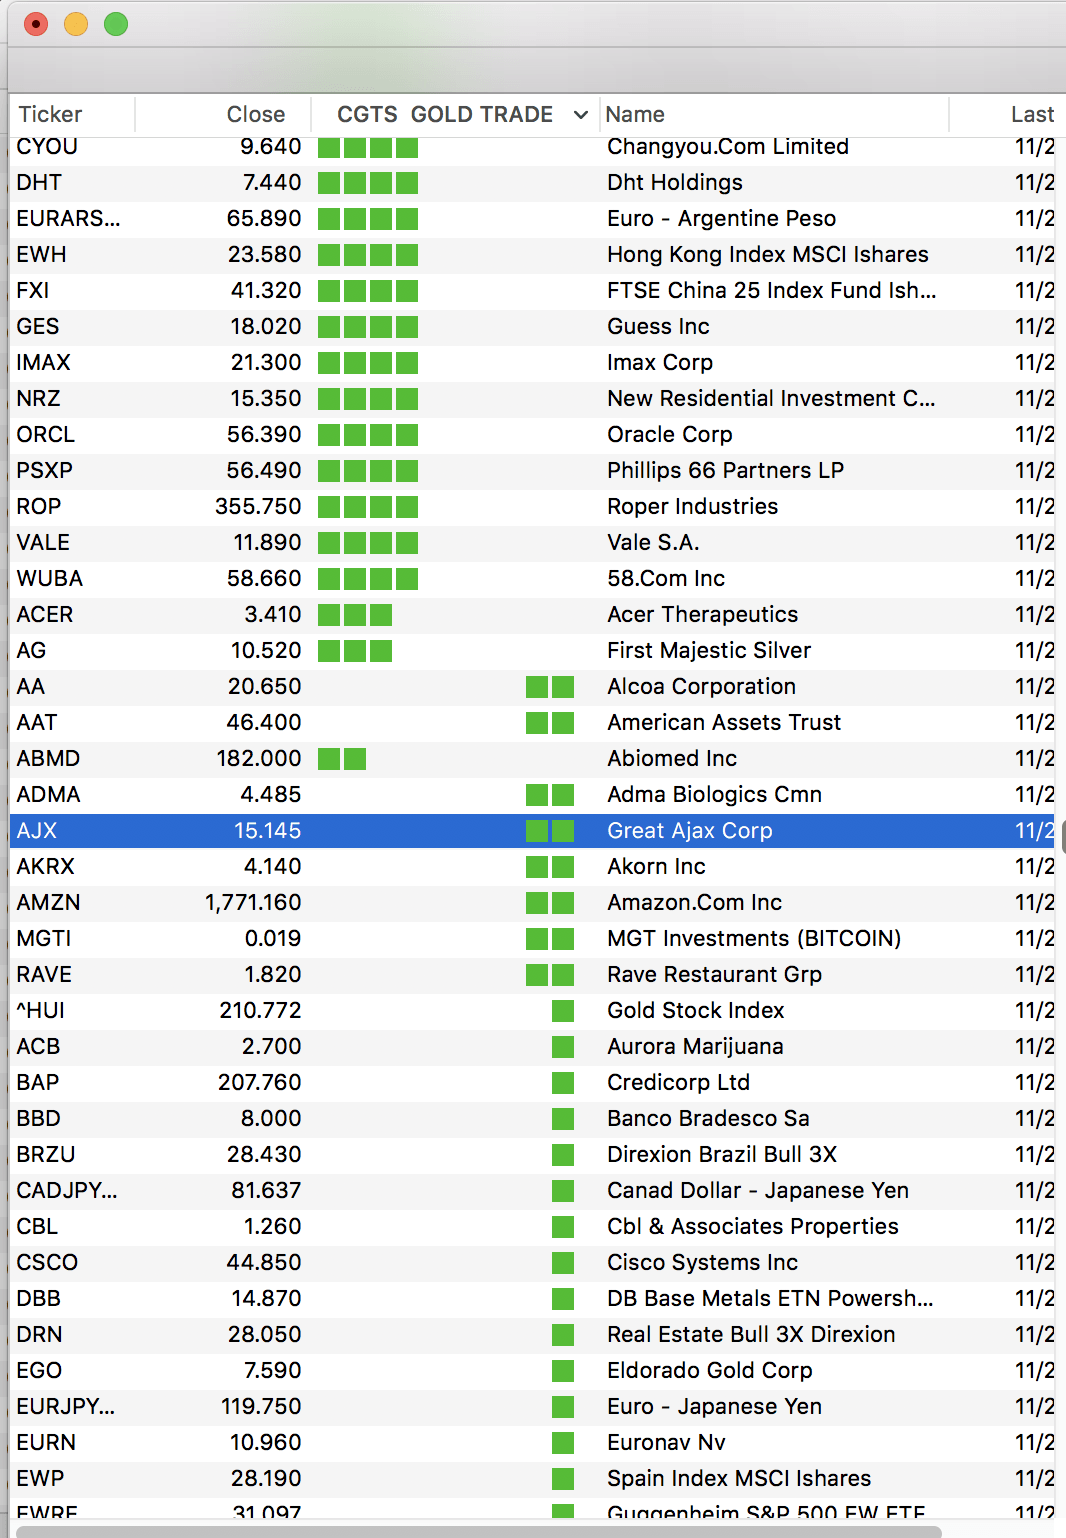
Task: Select Rave Restaurant Grp name cell
Action: pyautogui.click(x=714, y=975)
